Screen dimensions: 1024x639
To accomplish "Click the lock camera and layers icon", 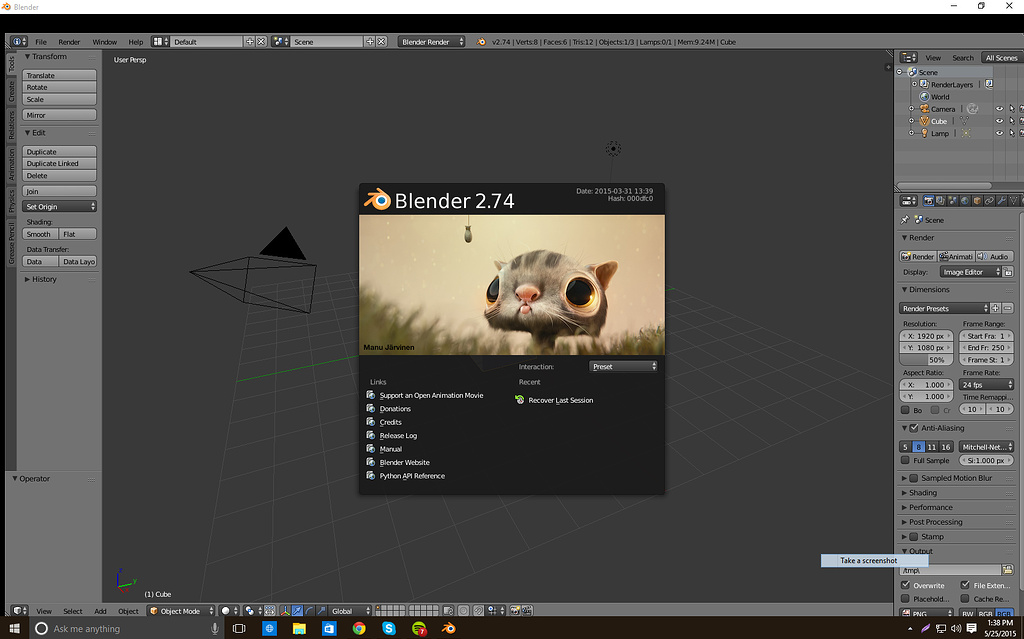I will (448, 611).
